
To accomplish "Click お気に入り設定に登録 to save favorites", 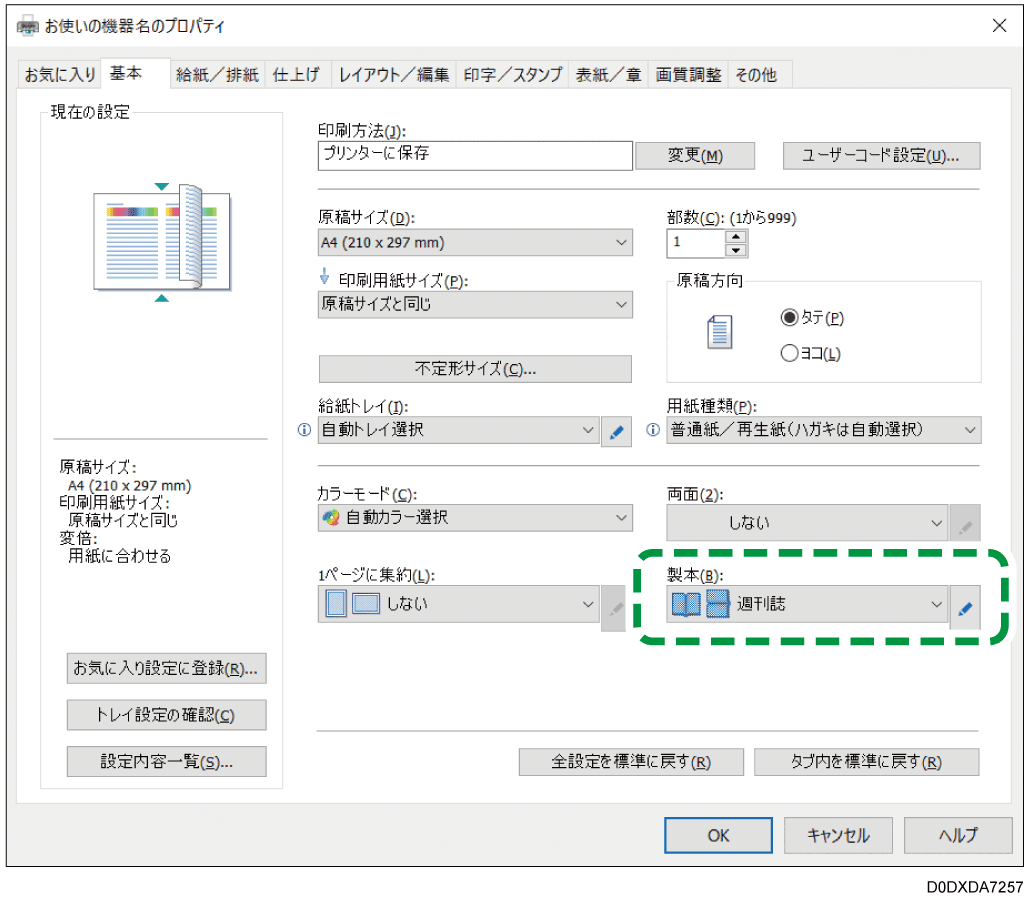I will click(166, 668).
